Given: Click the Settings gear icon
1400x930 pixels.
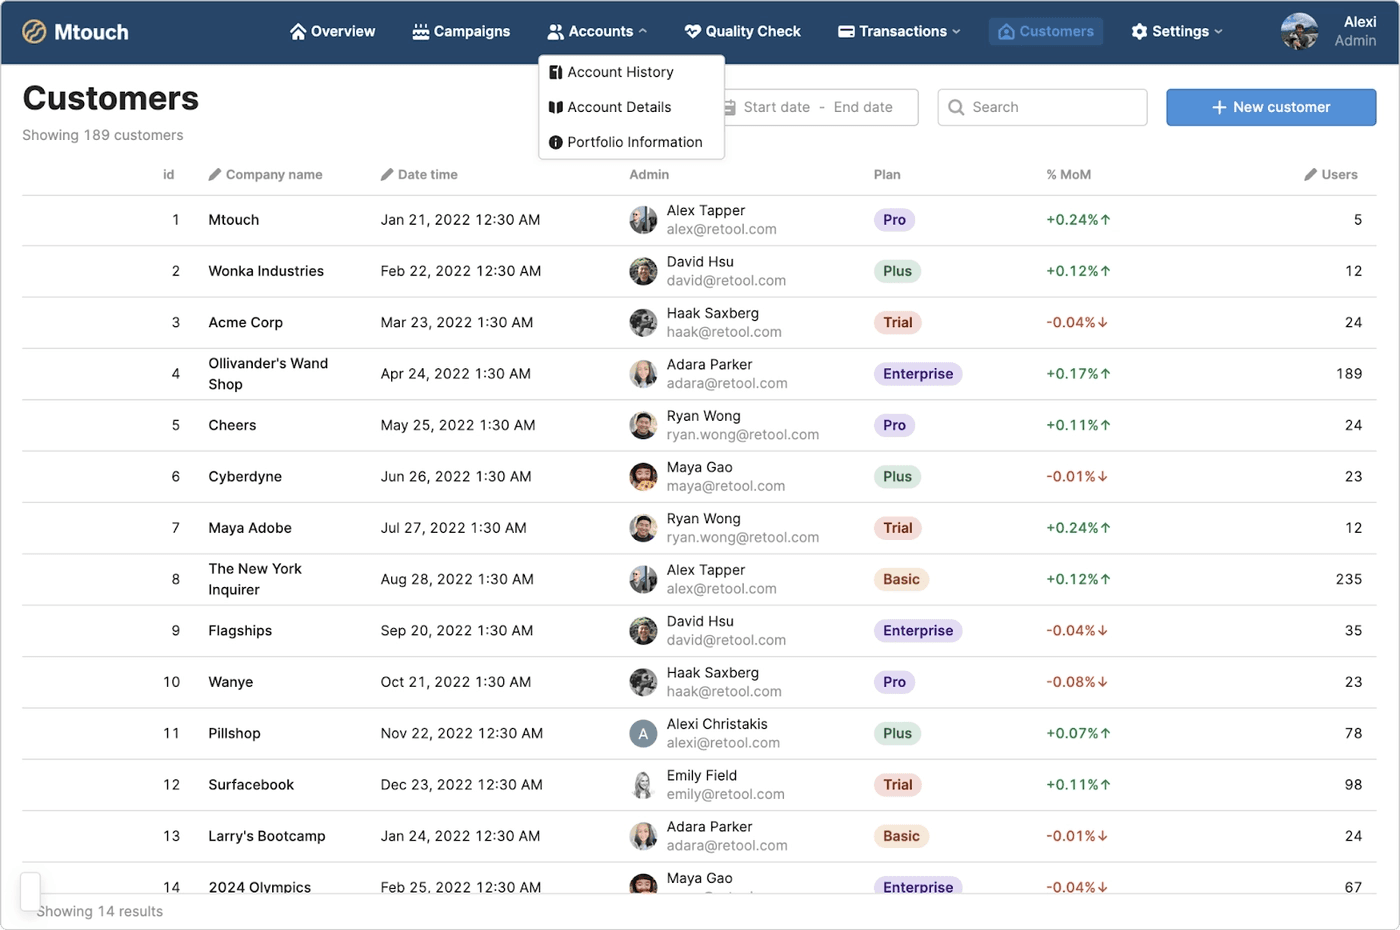Looking at the screenshot, I should tap(1139, 32).
